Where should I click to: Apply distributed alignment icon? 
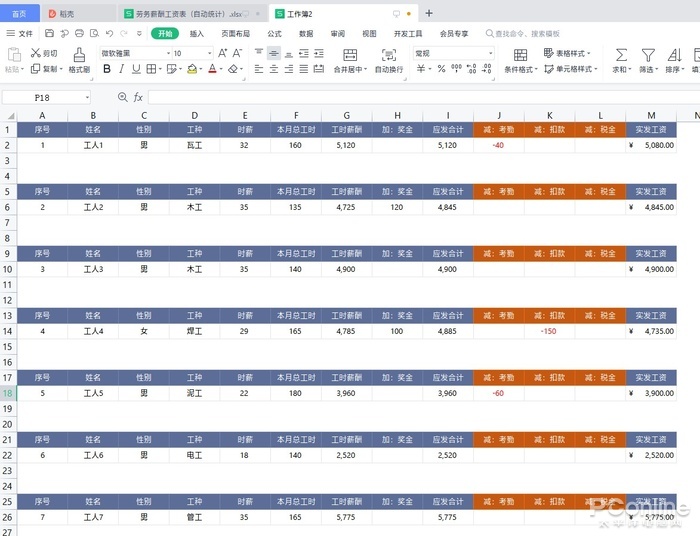(319, 69)
